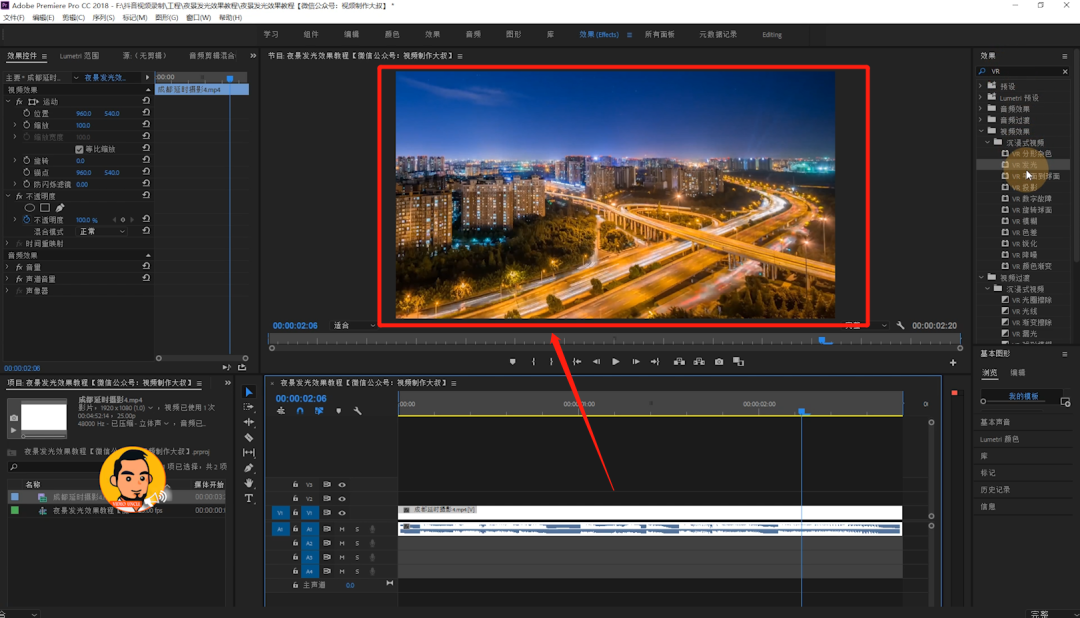The width and height of the screenshot is (1080, 618).
Task: Choose the Pen tool in the tools panel
Action: [249, 468]
